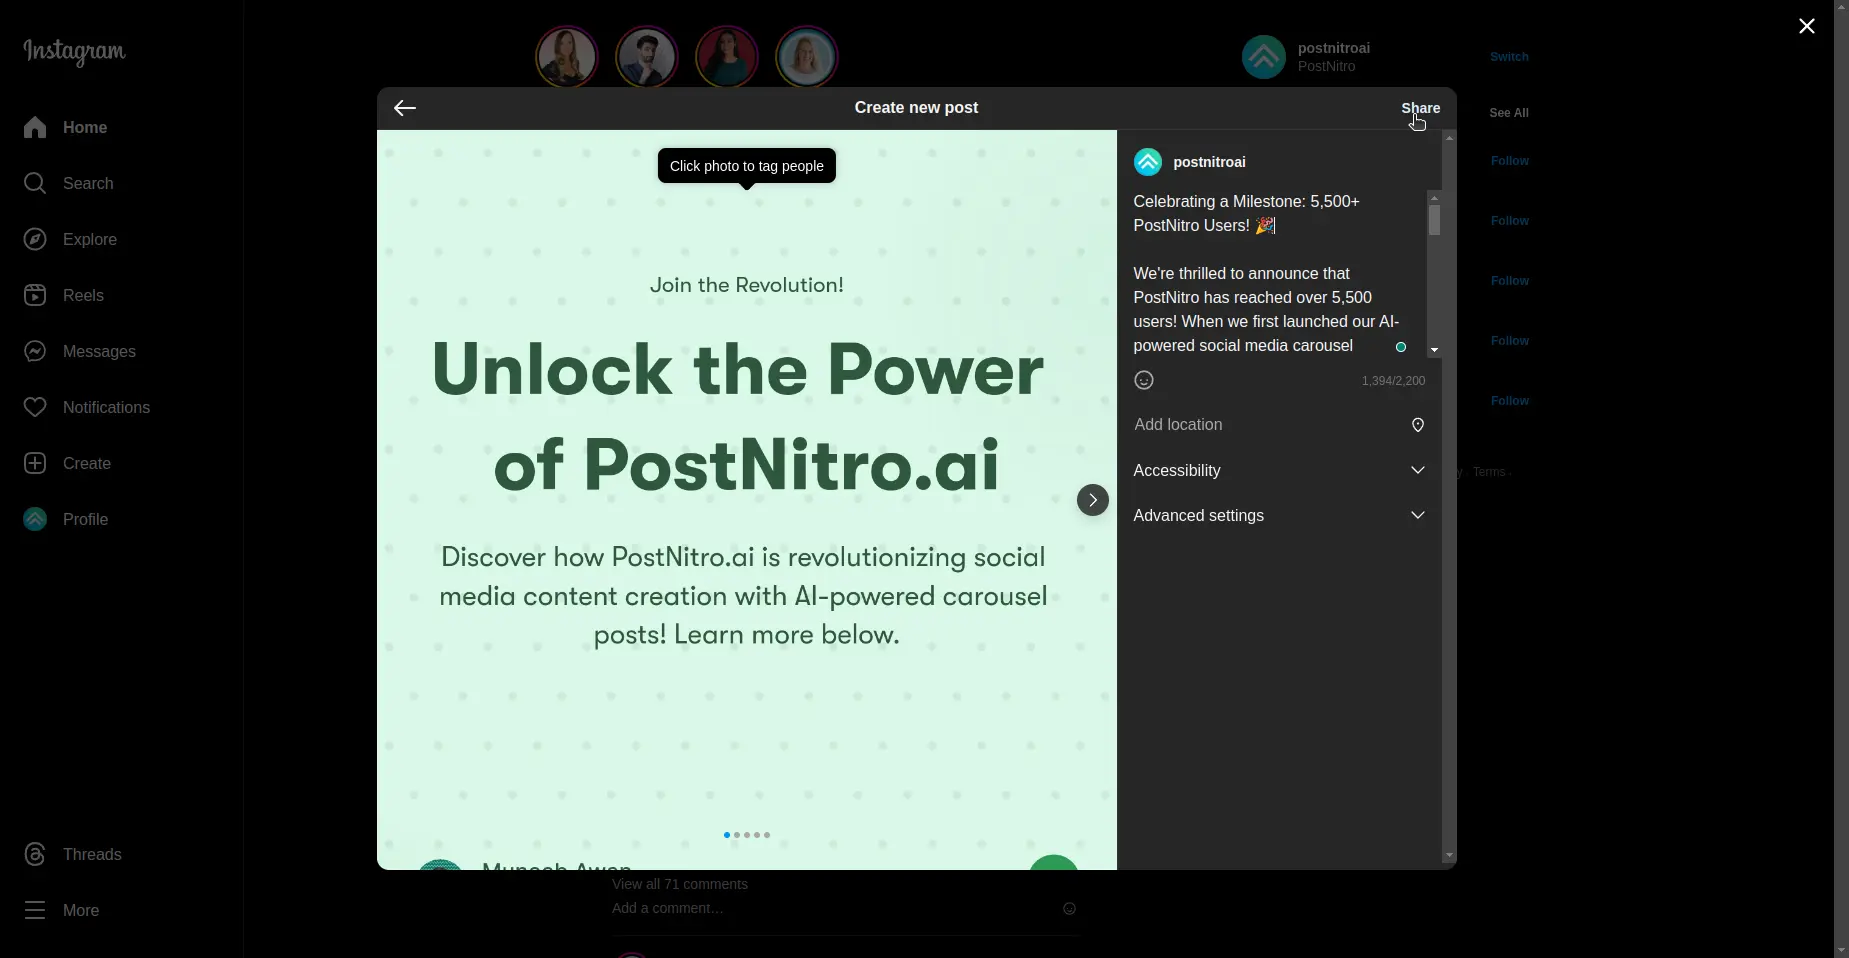
Task: Click the caption scrollbar down arrow
Action: tap(1434, 350)
